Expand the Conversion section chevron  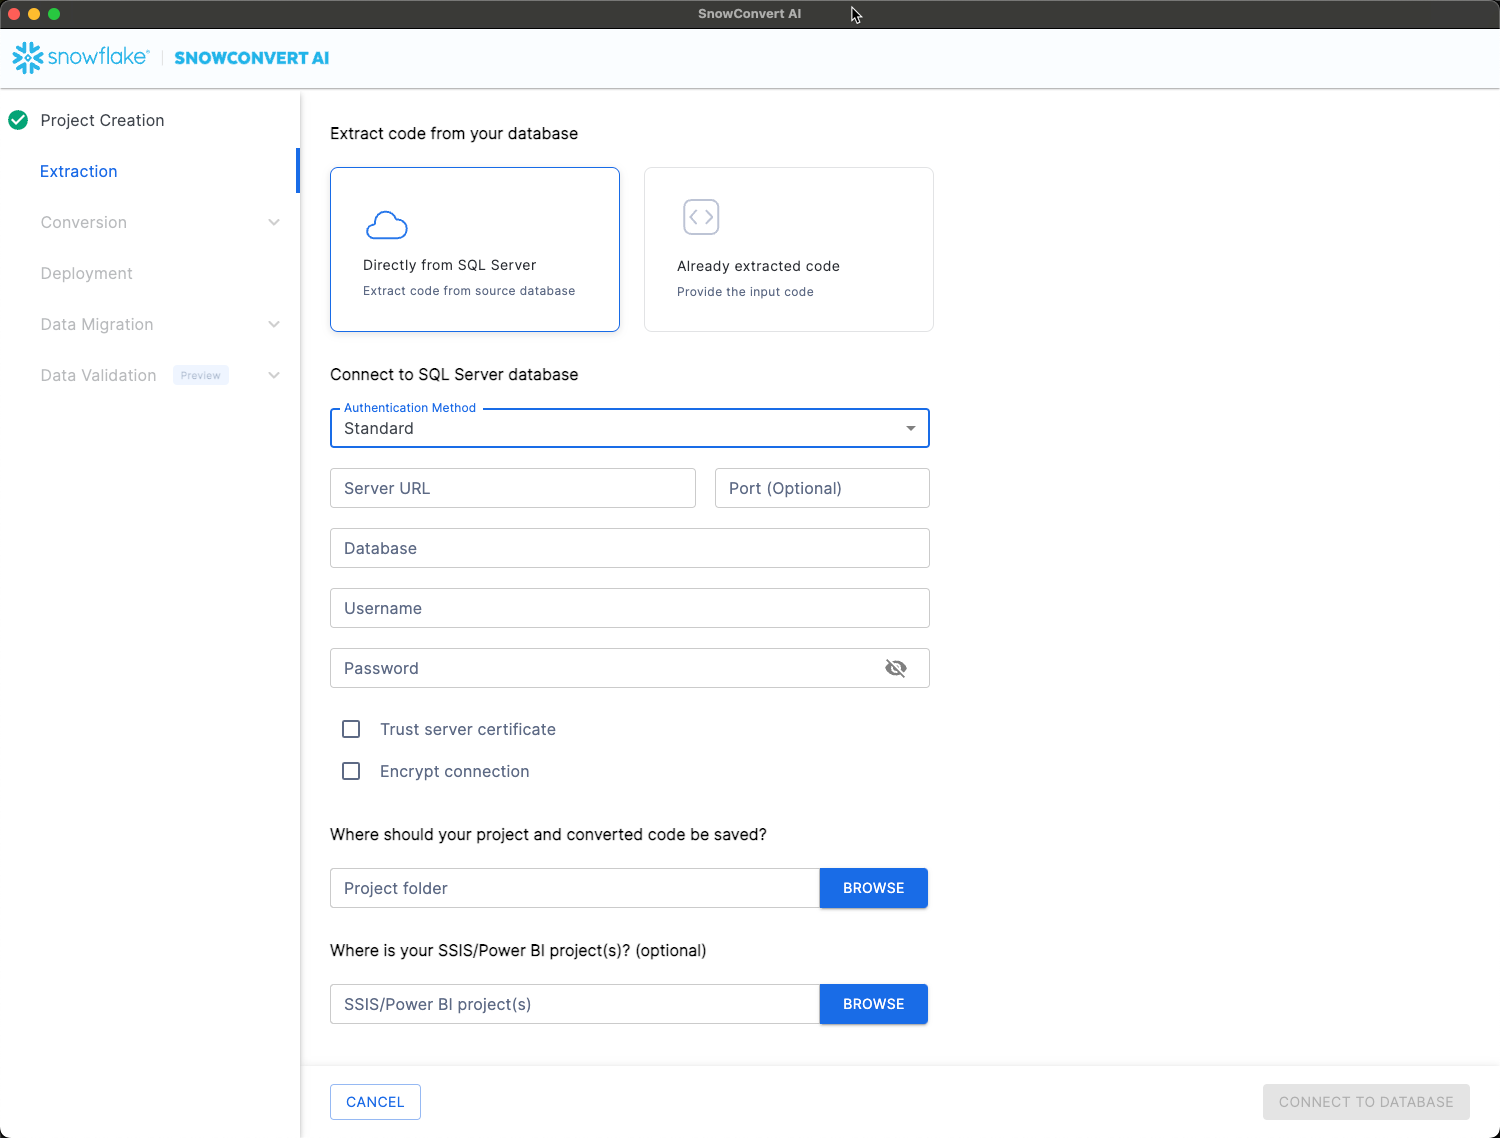pos(274,222)
